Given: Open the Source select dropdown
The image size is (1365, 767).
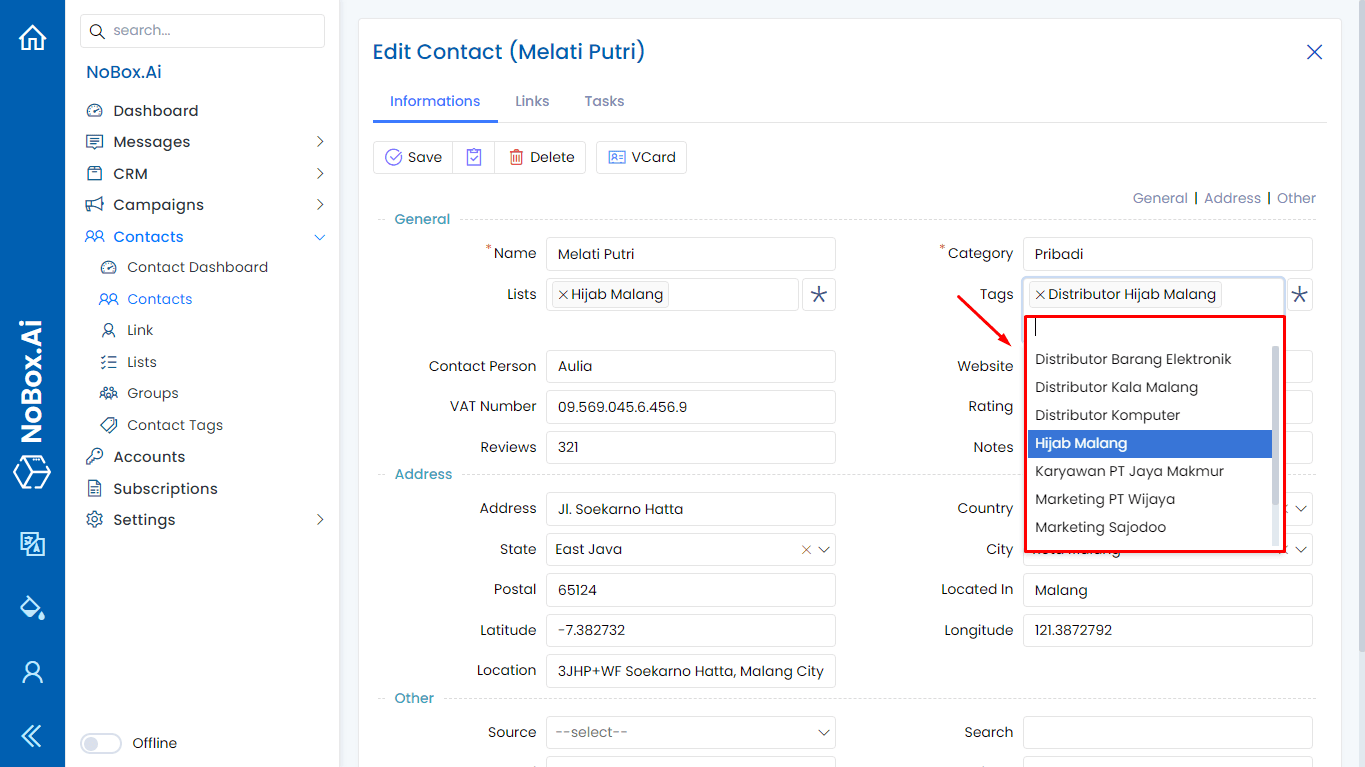Looking at the screenshot, I should click(690, 732).
